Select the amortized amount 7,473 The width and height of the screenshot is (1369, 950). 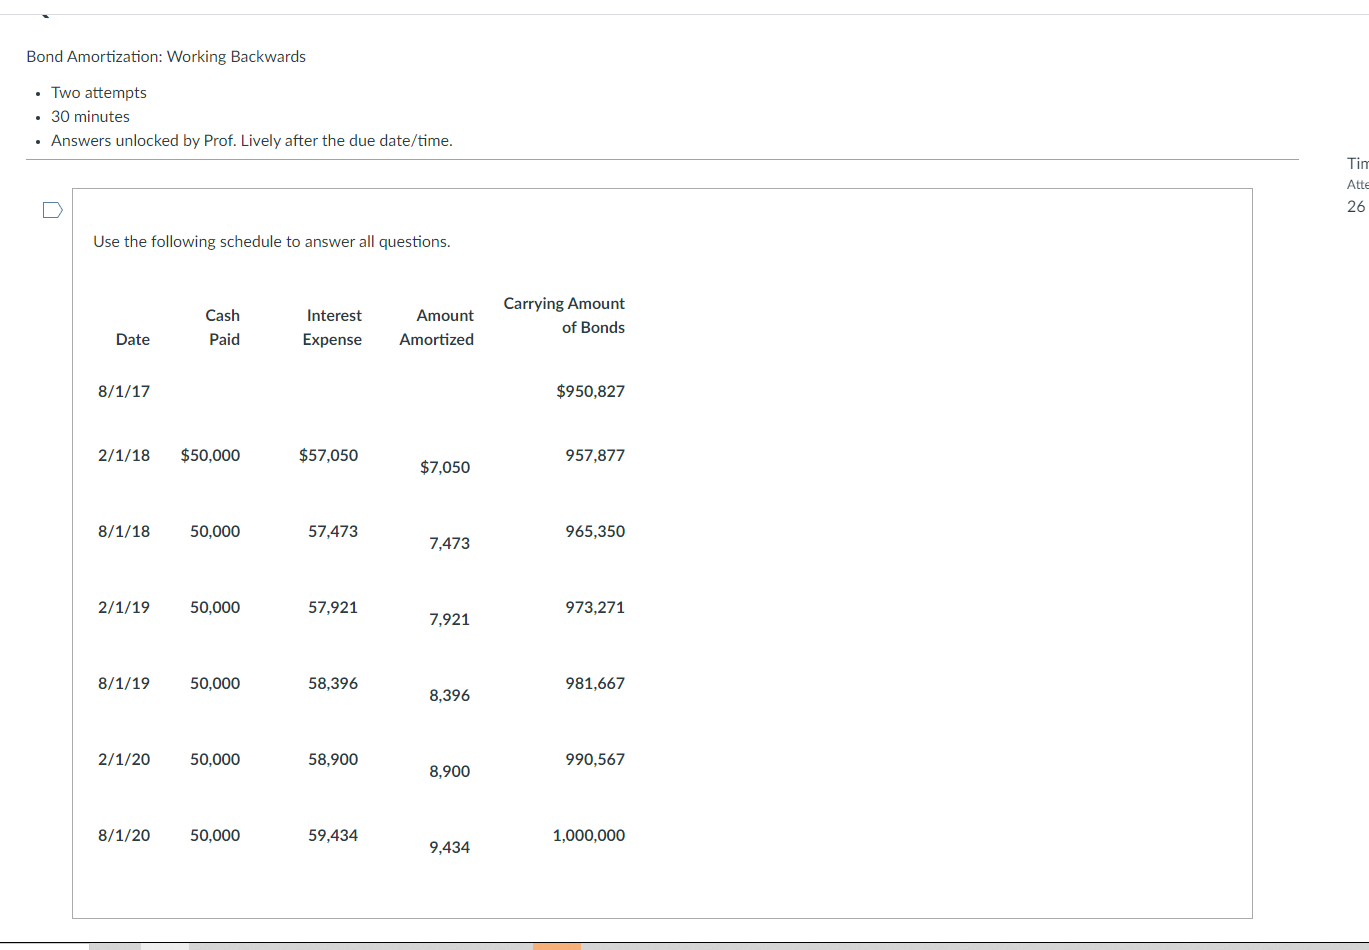(450, 544)
